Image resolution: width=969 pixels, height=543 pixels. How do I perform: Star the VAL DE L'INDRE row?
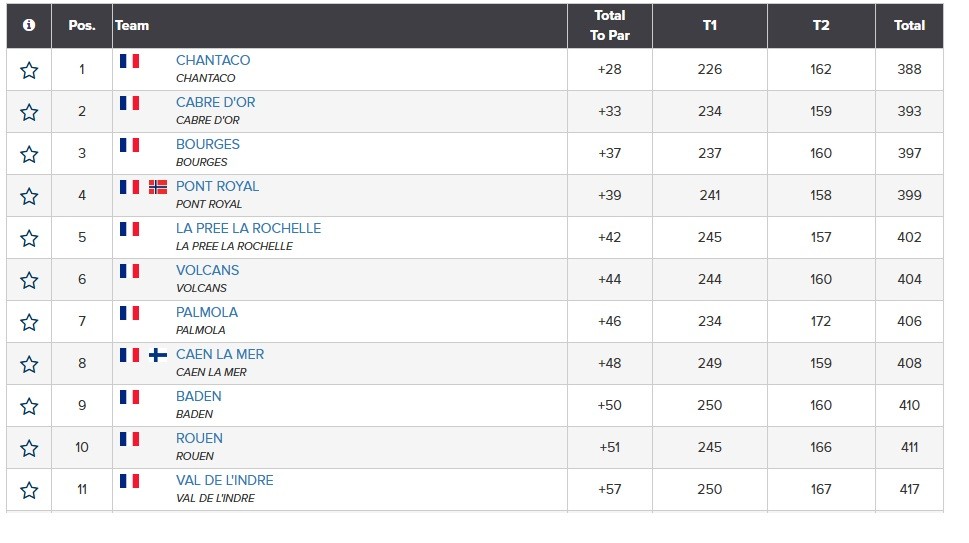tap(29, 490)
